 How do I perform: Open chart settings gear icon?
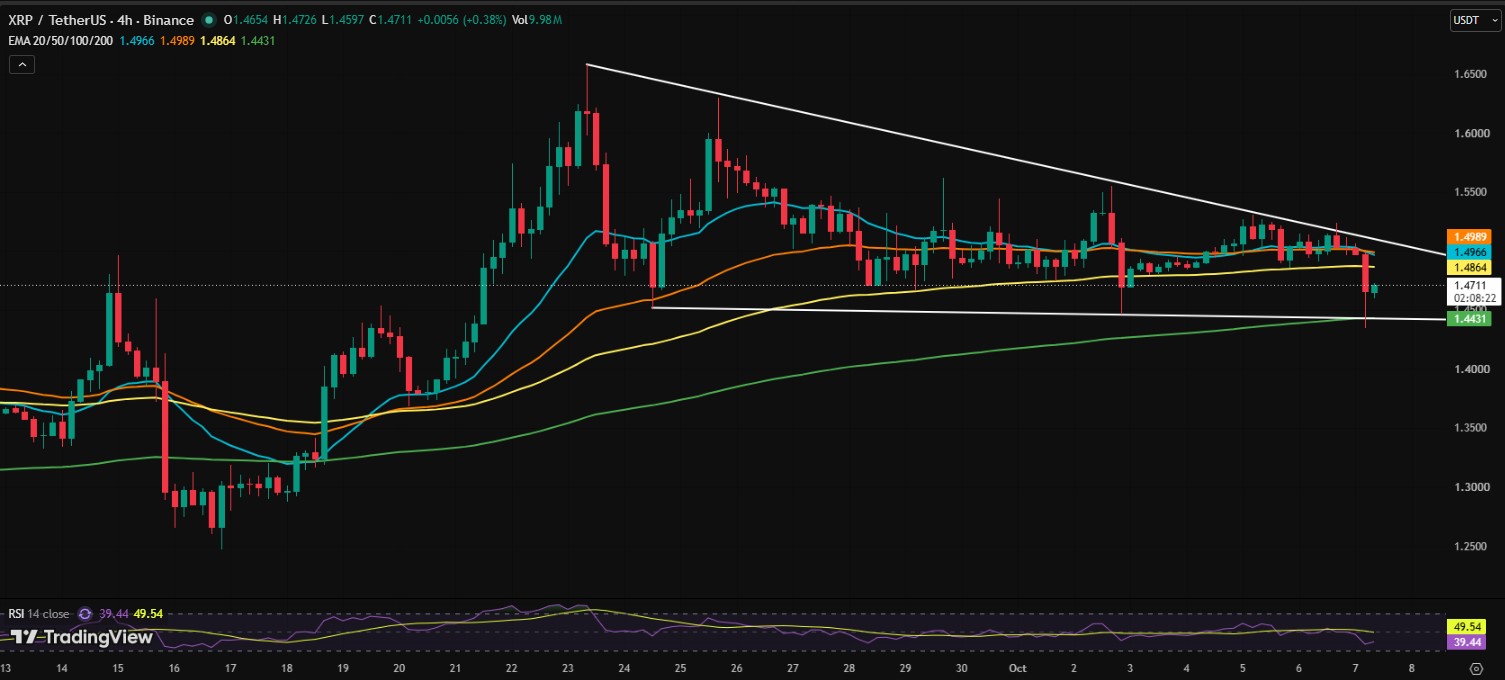point(1477,668)
